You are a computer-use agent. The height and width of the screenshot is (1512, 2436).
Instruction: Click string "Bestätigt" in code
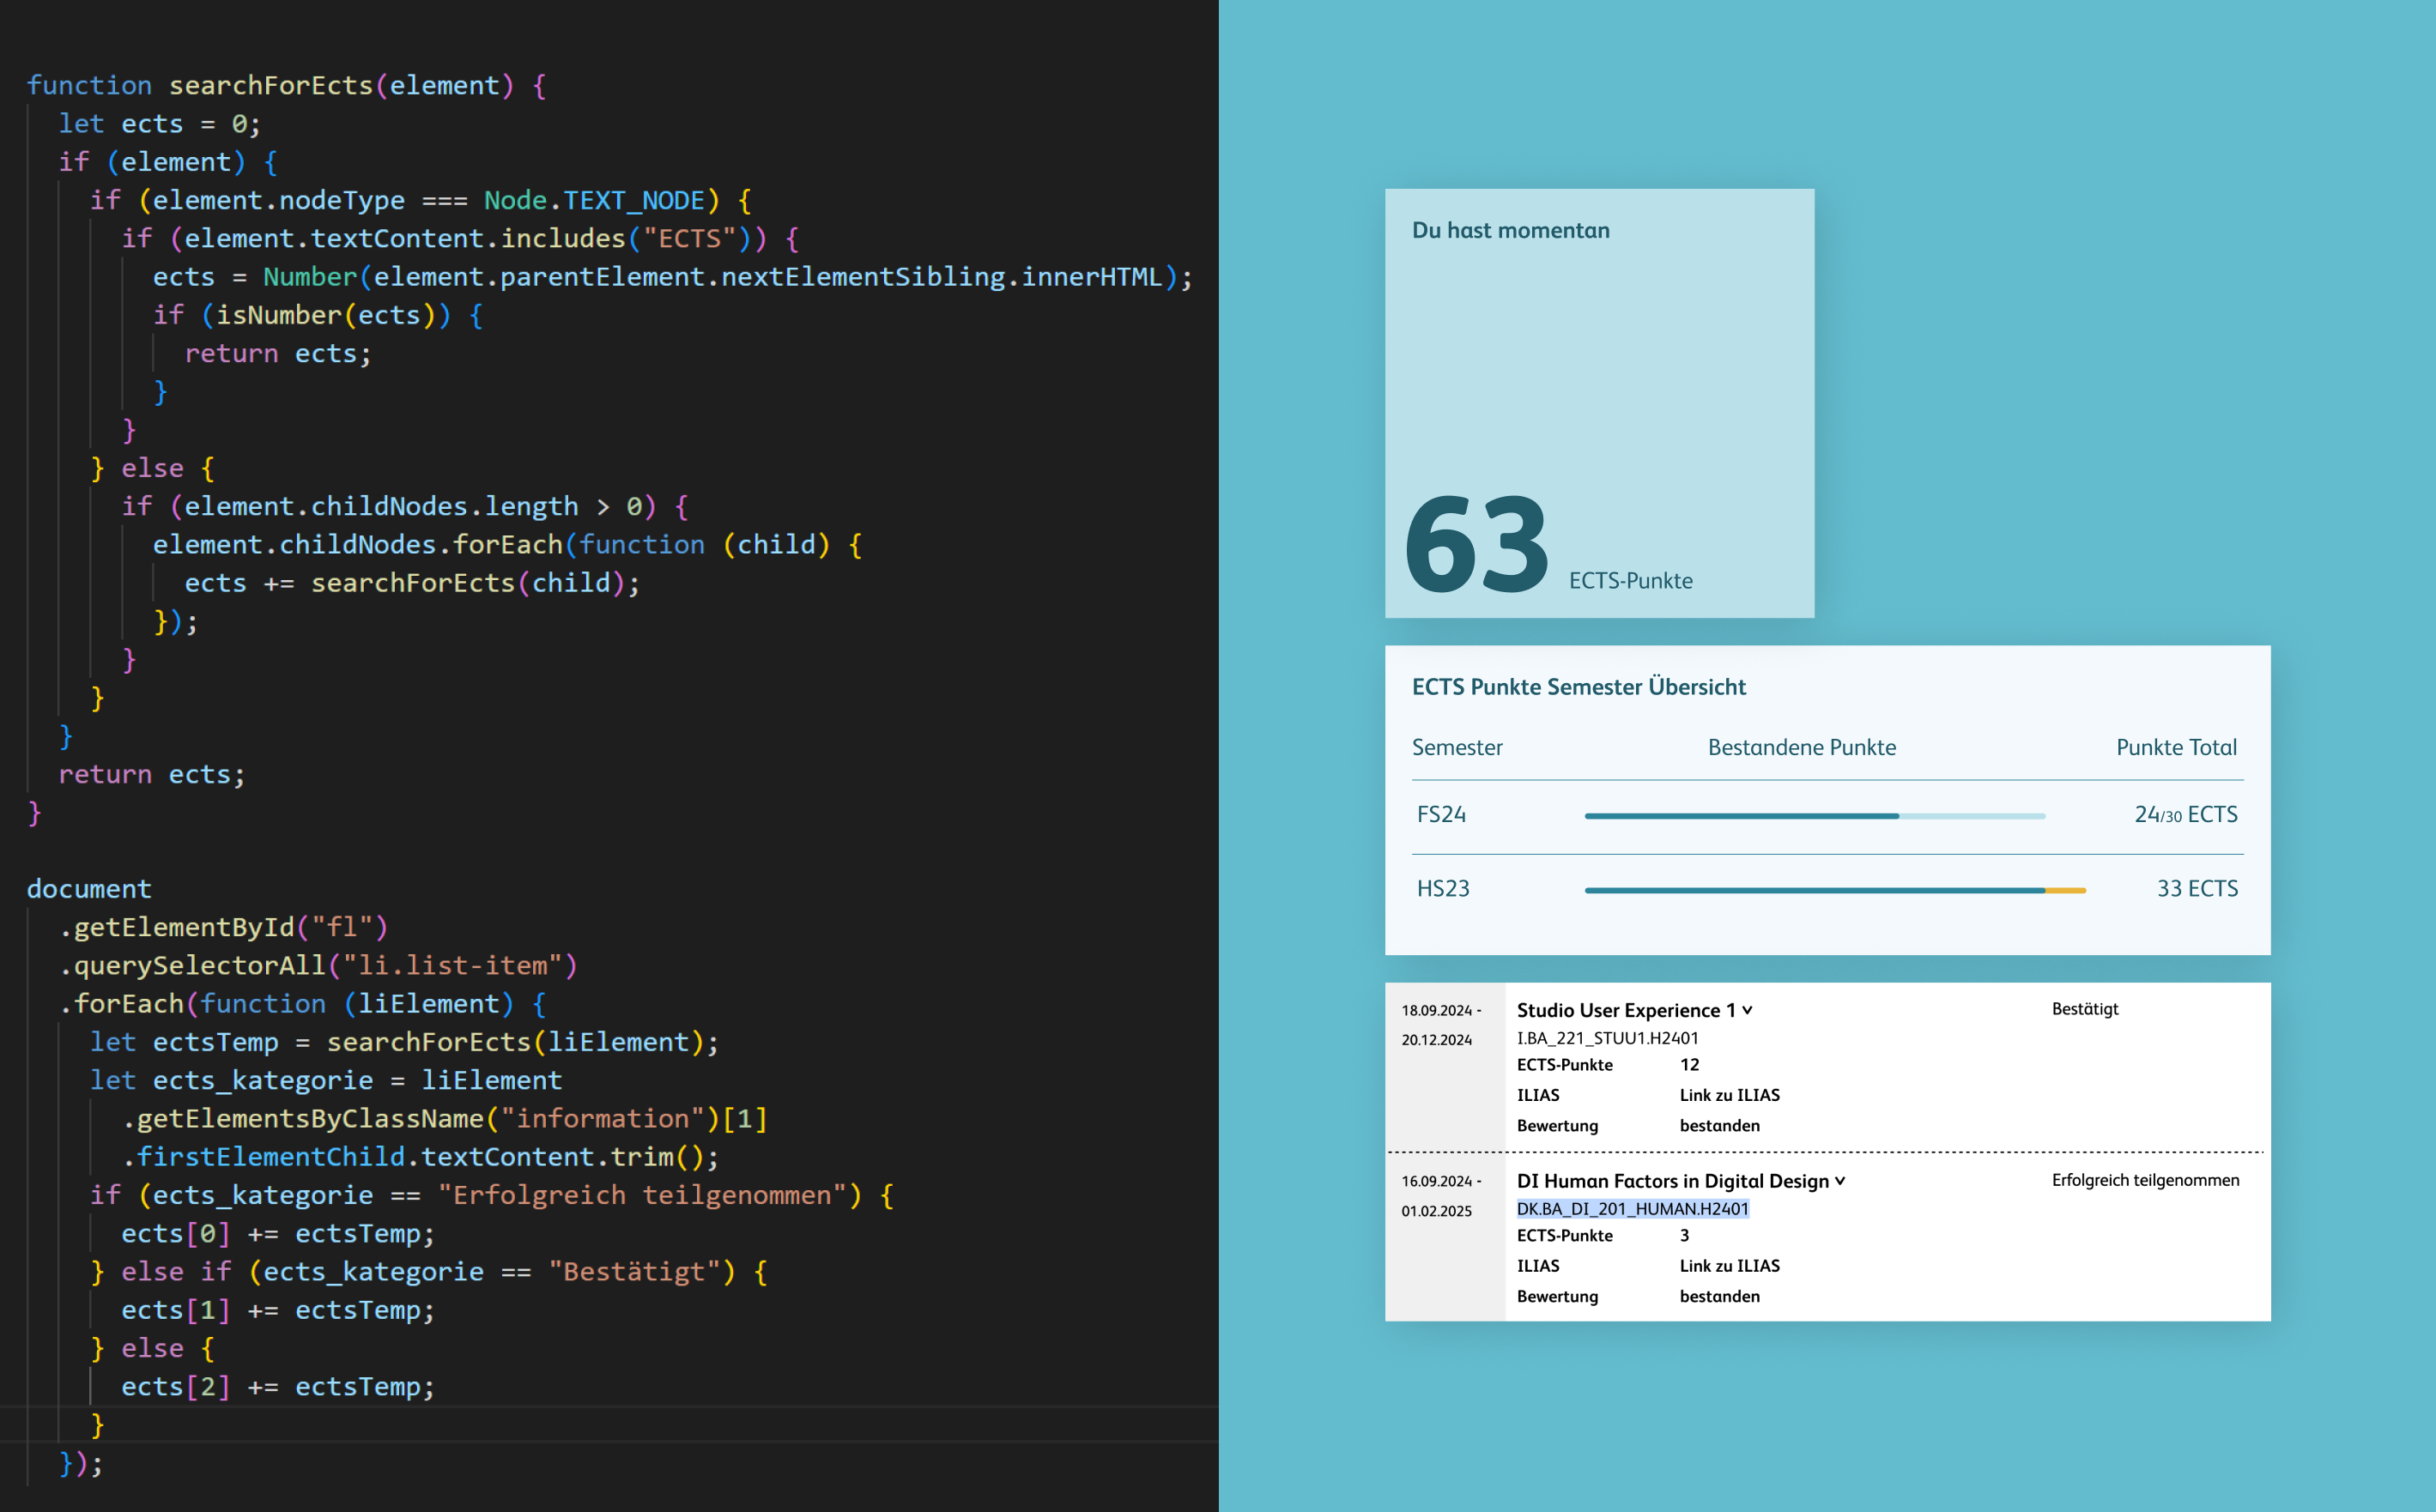[x=634, y=1272]
